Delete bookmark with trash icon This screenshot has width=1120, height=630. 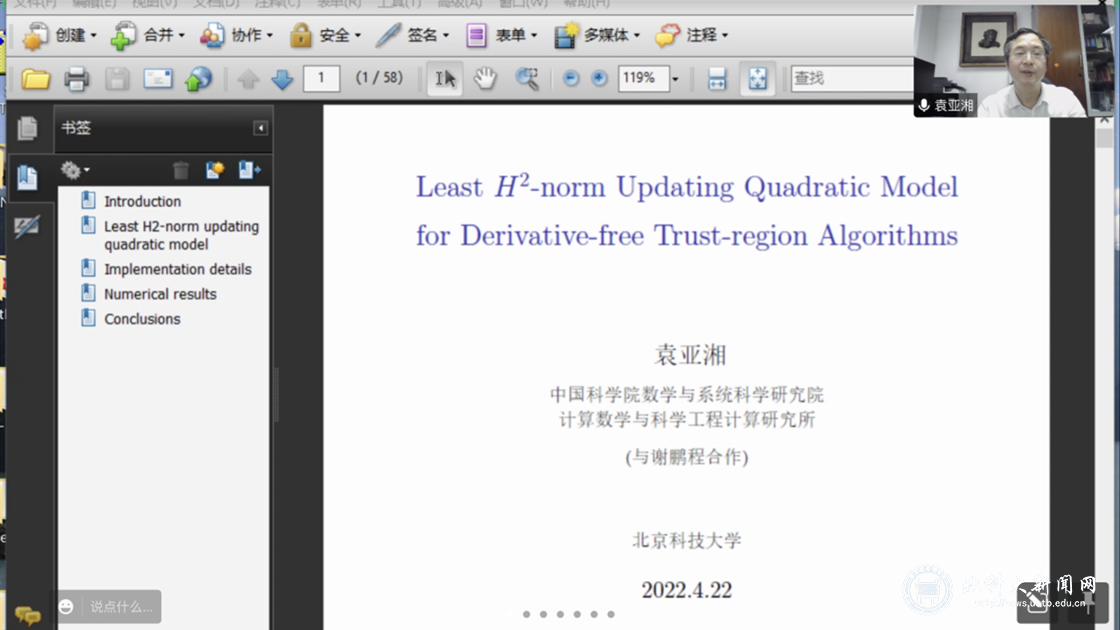pos(180,171)
